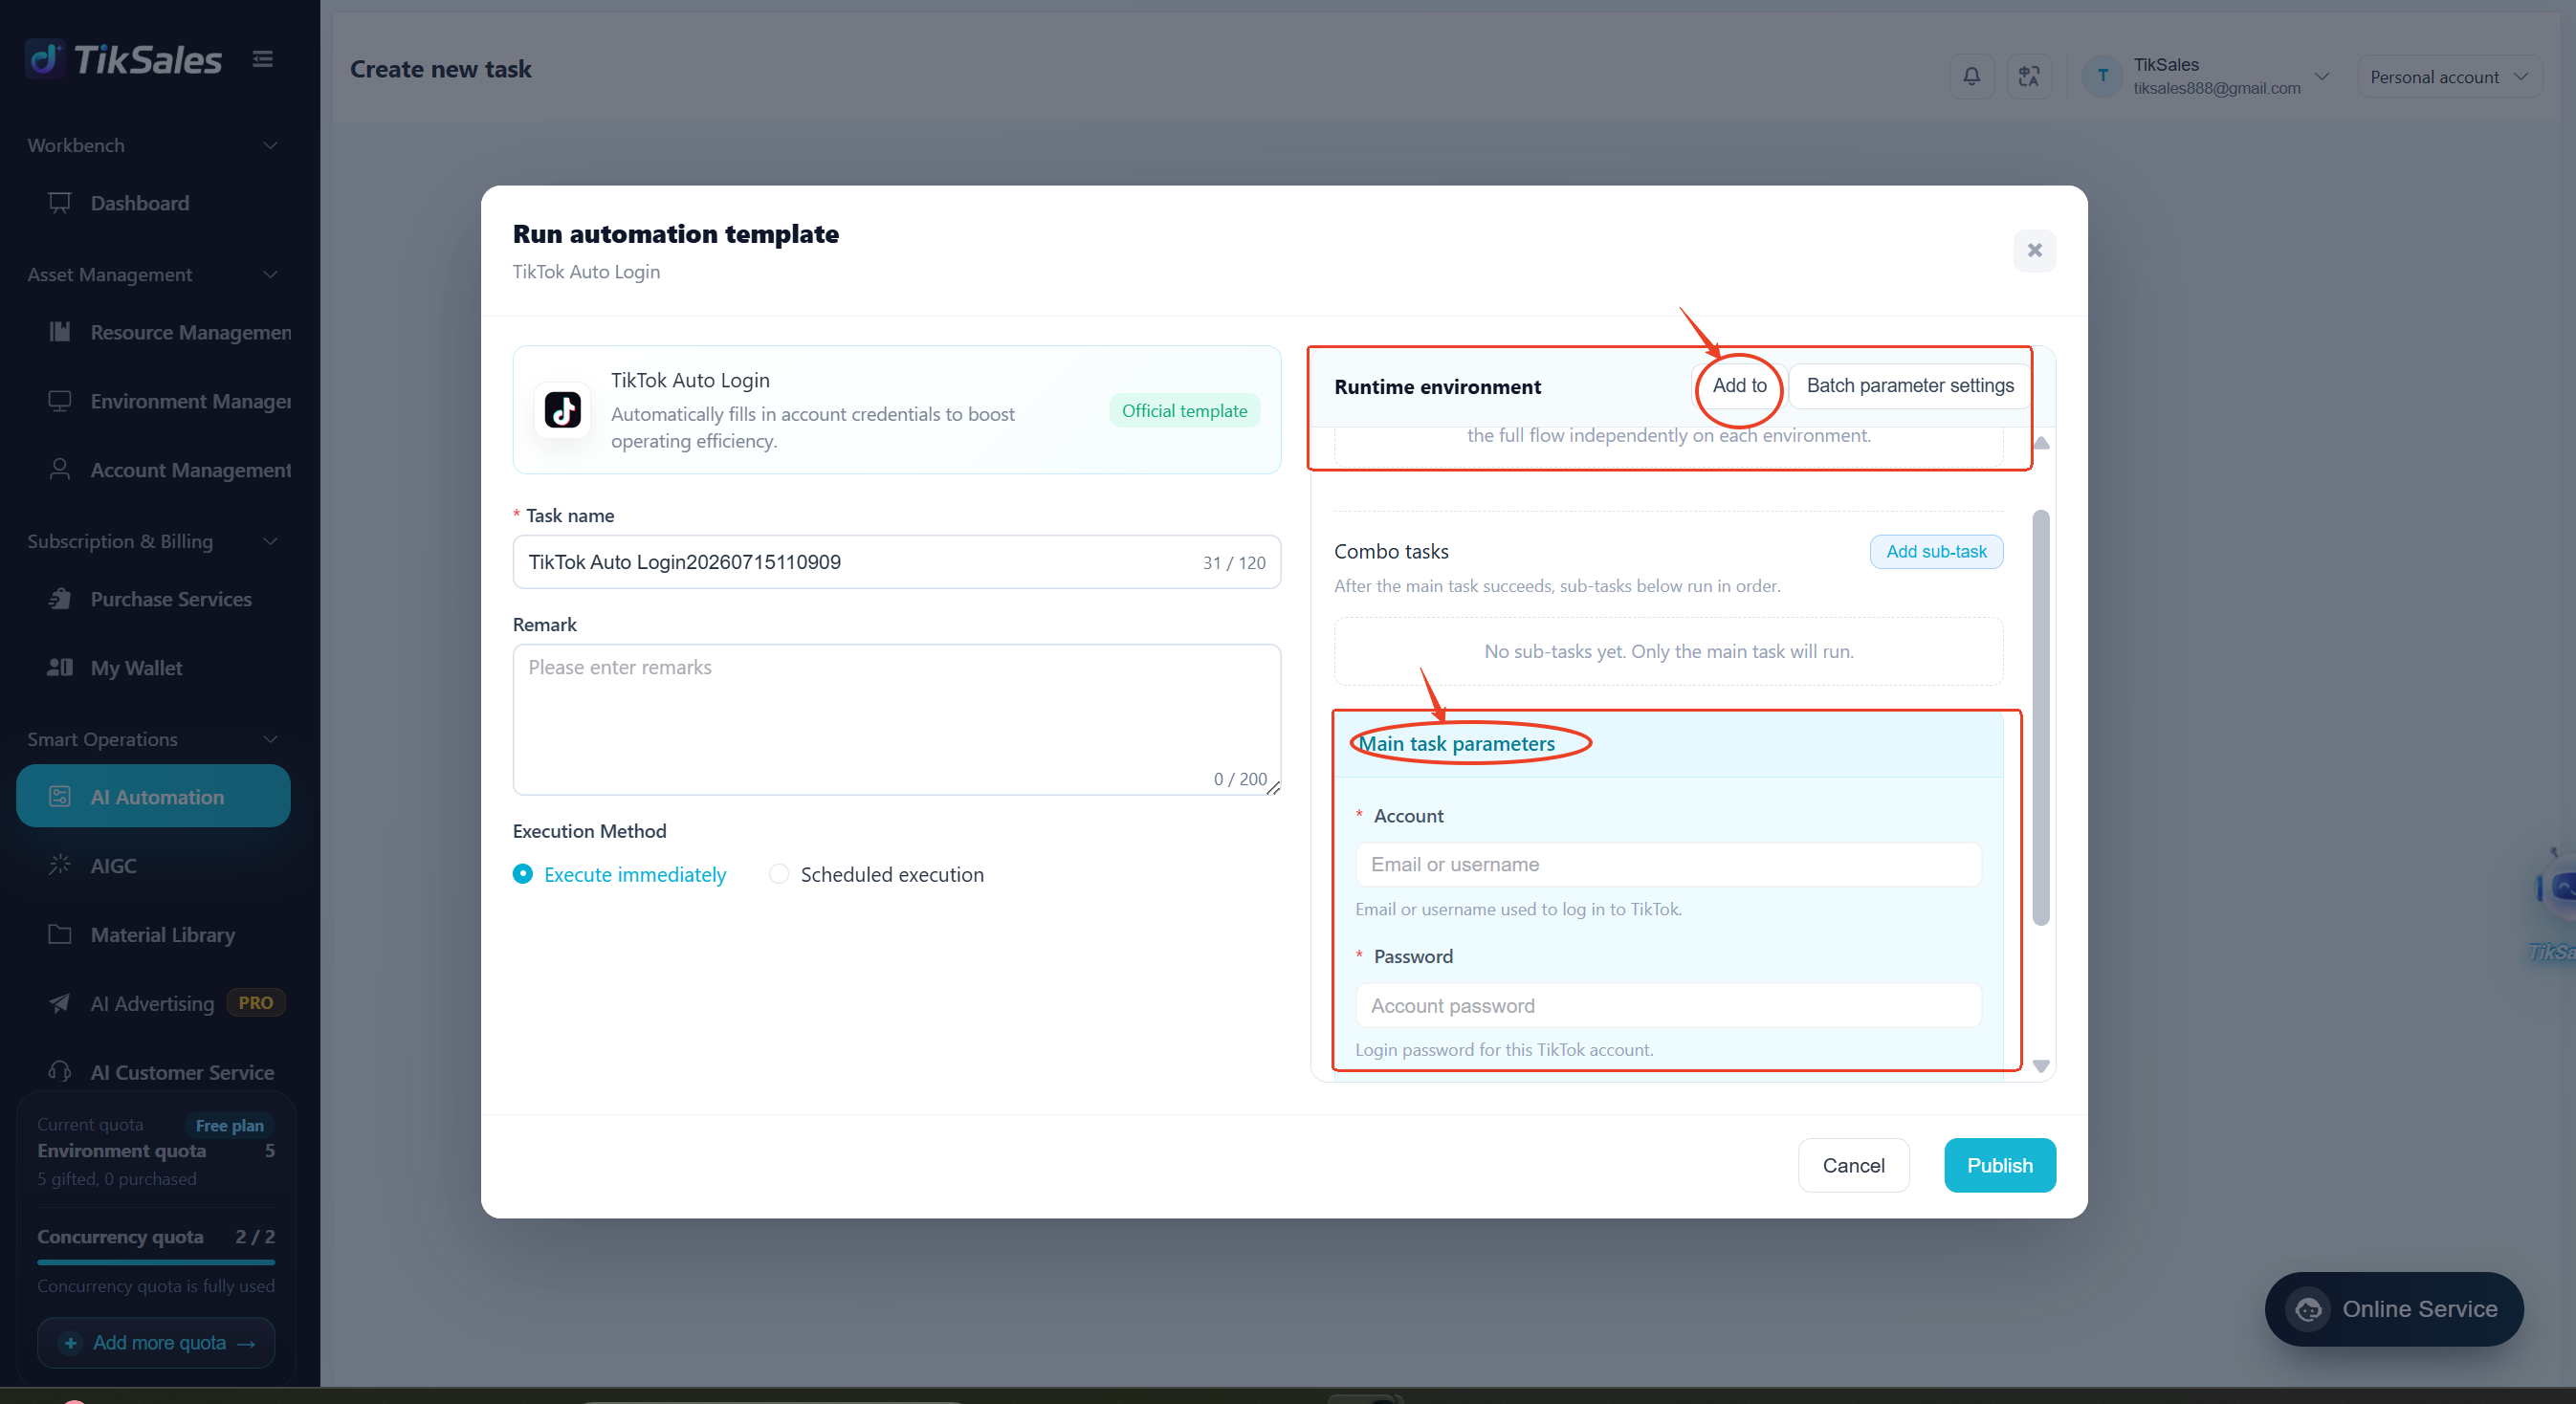Click the scroll-up arrow in right panel

pos(2042,443)
